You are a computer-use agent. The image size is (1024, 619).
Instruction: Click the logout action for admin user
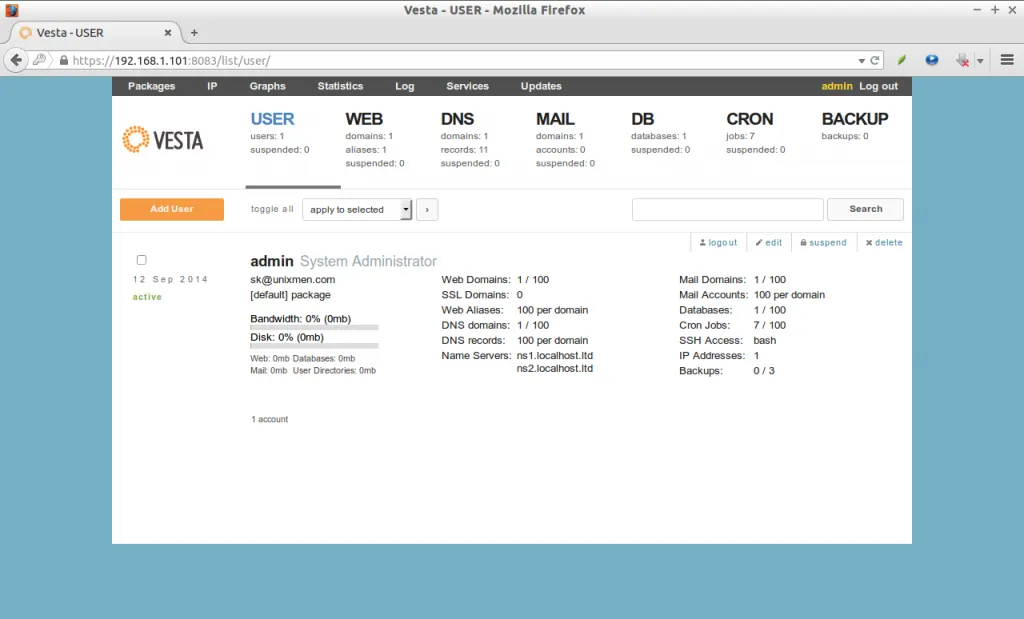(718, 242)
